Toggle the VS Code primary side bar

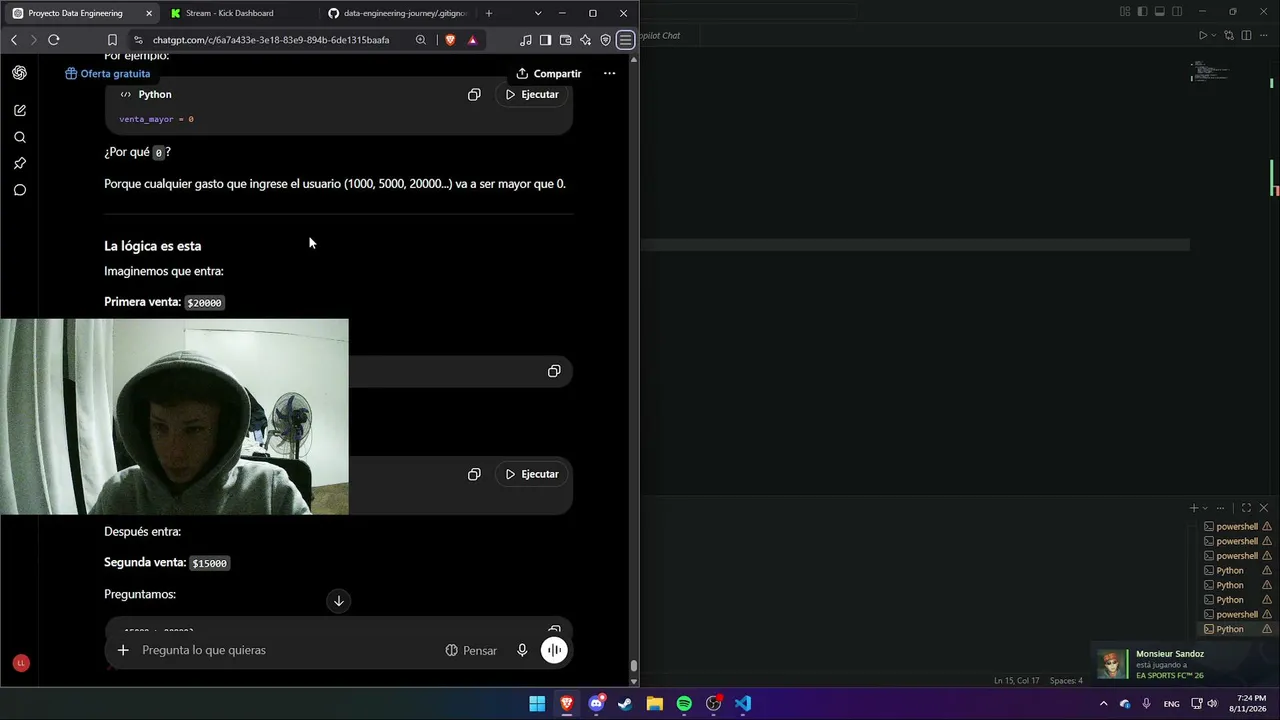[1142, 12]
